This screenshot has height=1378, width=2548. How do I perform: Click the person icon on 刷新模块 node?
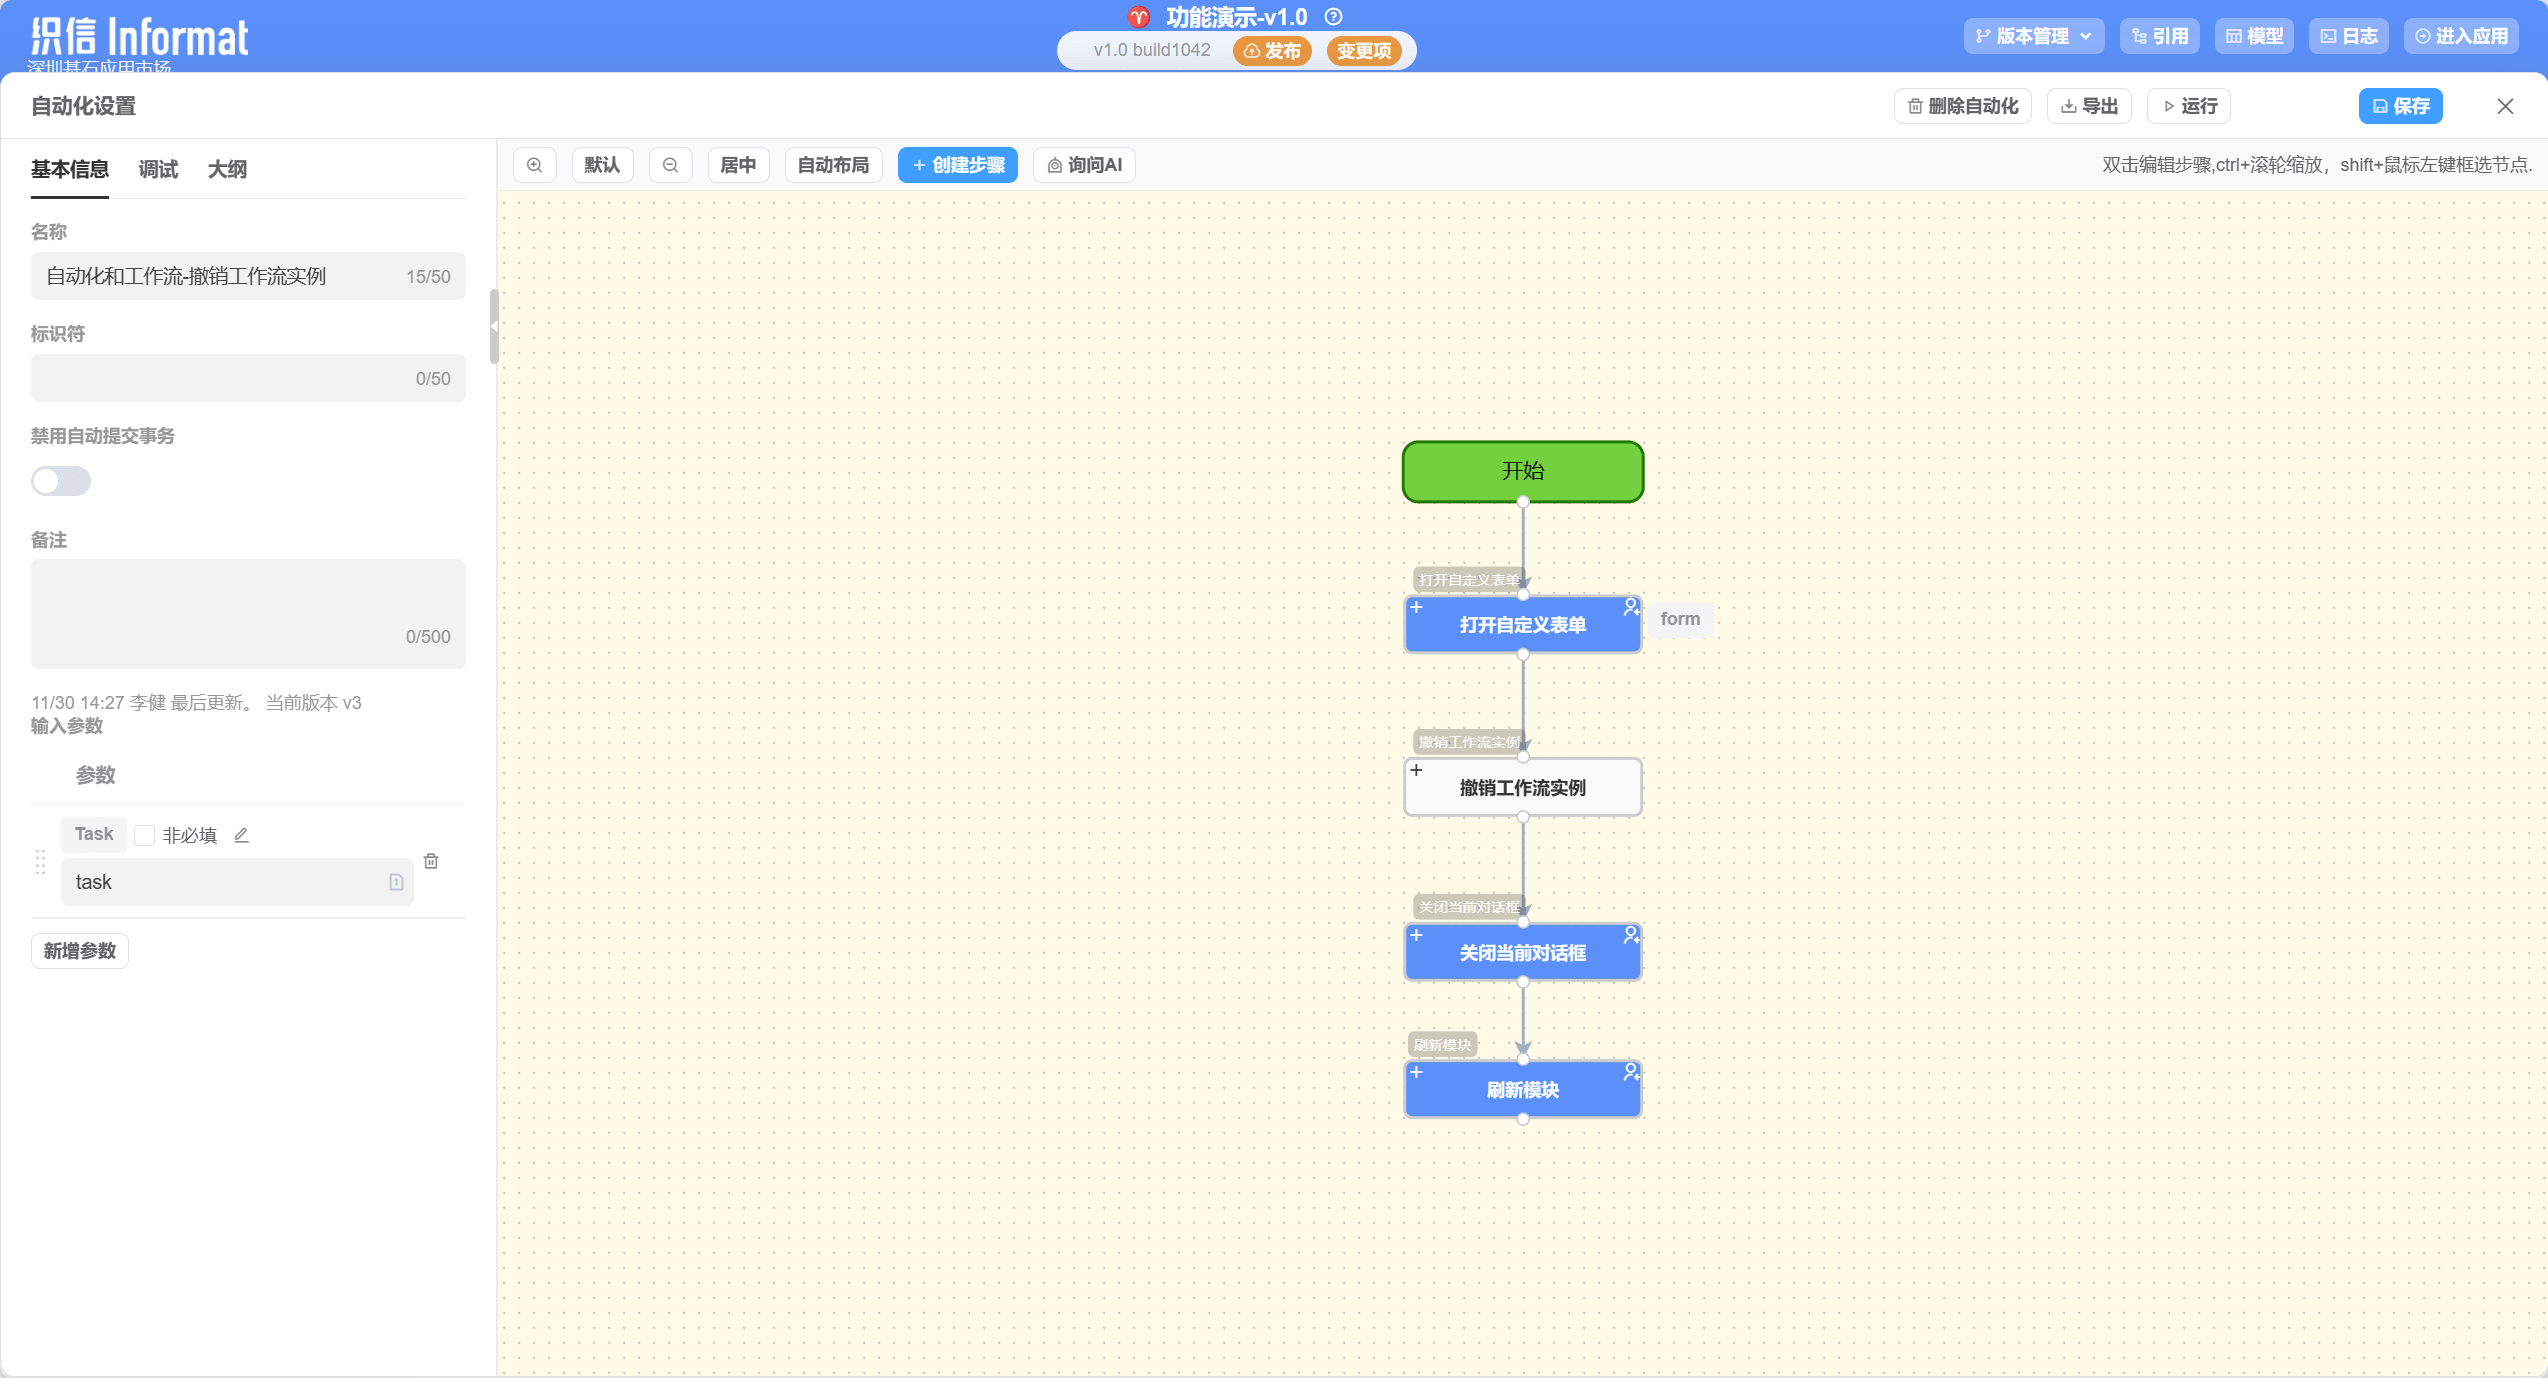pyautogui.click(x=1631, y=1071)
